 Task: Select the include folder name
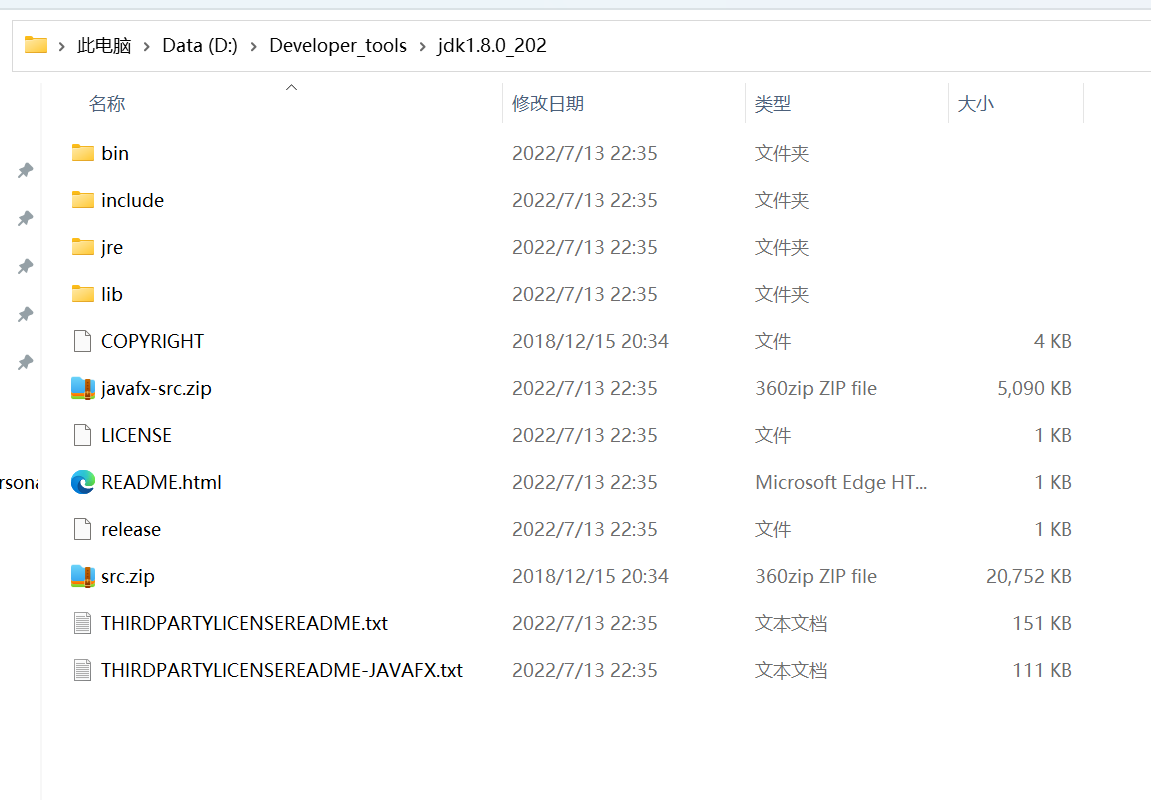click(133, 200)
